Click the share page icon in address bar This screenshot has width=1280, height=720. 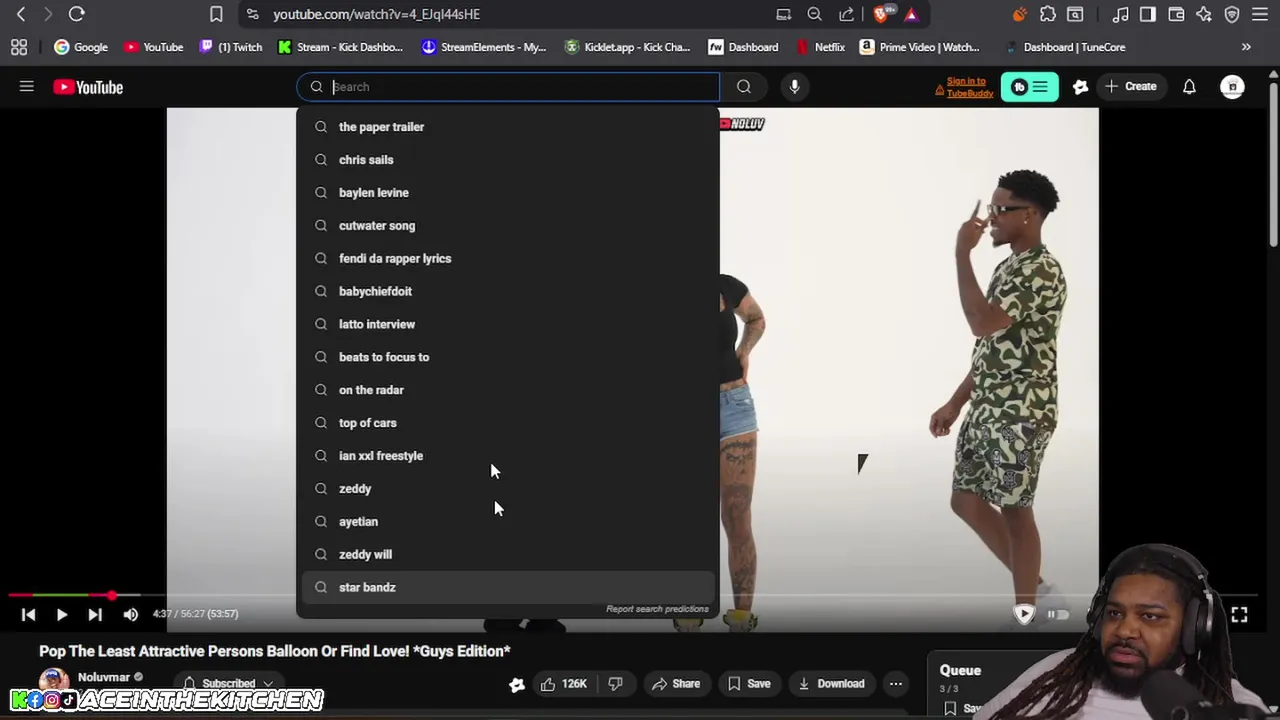tap(846, 14)
